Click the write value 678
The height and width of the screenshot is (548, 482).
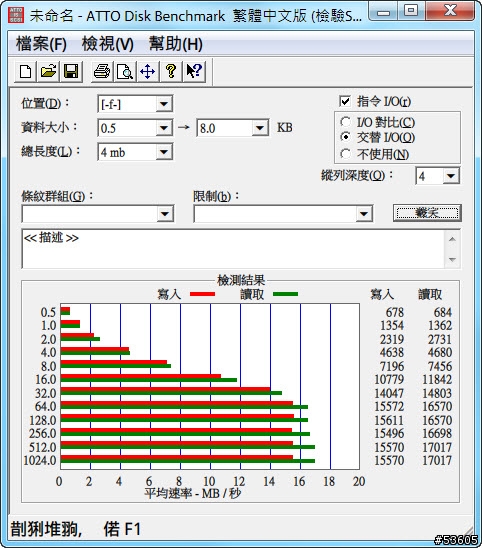coord(395,312)
